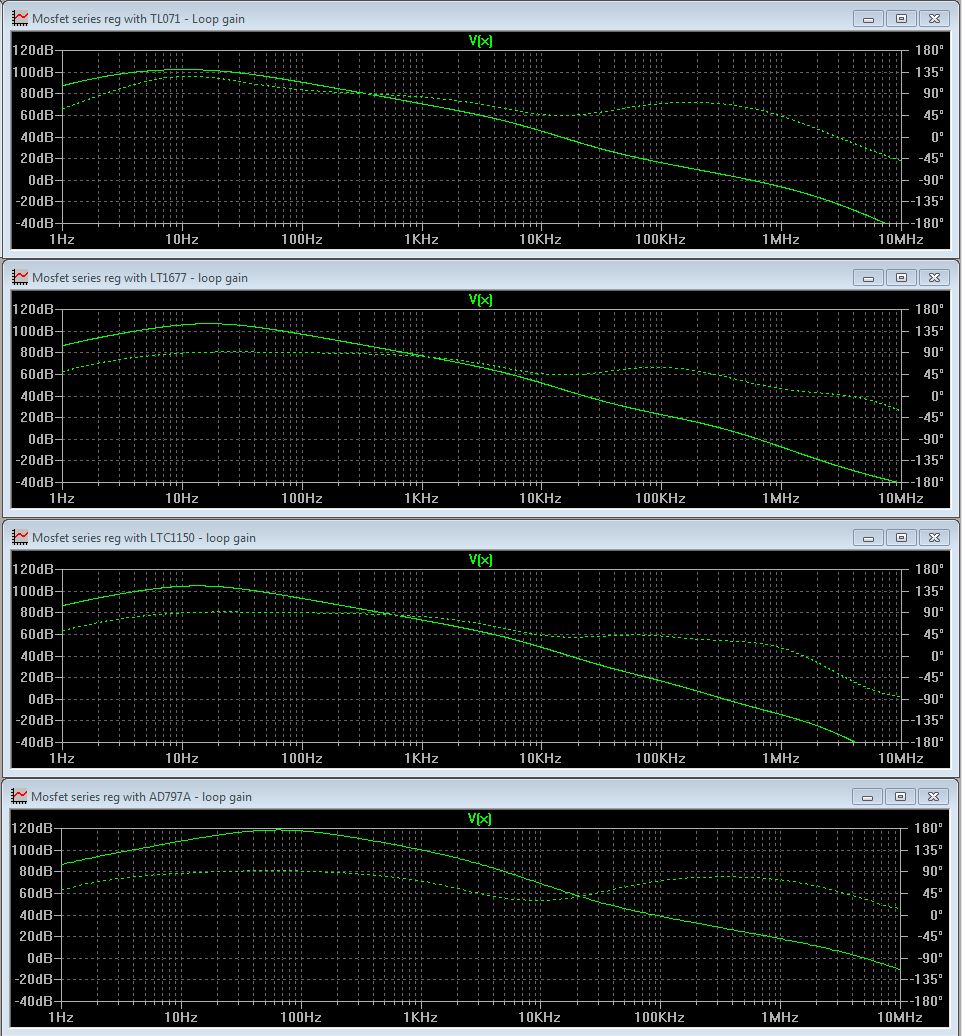Maximize the LT1677 loop gain window
This screenshot has height=1036, width=963.
tap(901, 278)
